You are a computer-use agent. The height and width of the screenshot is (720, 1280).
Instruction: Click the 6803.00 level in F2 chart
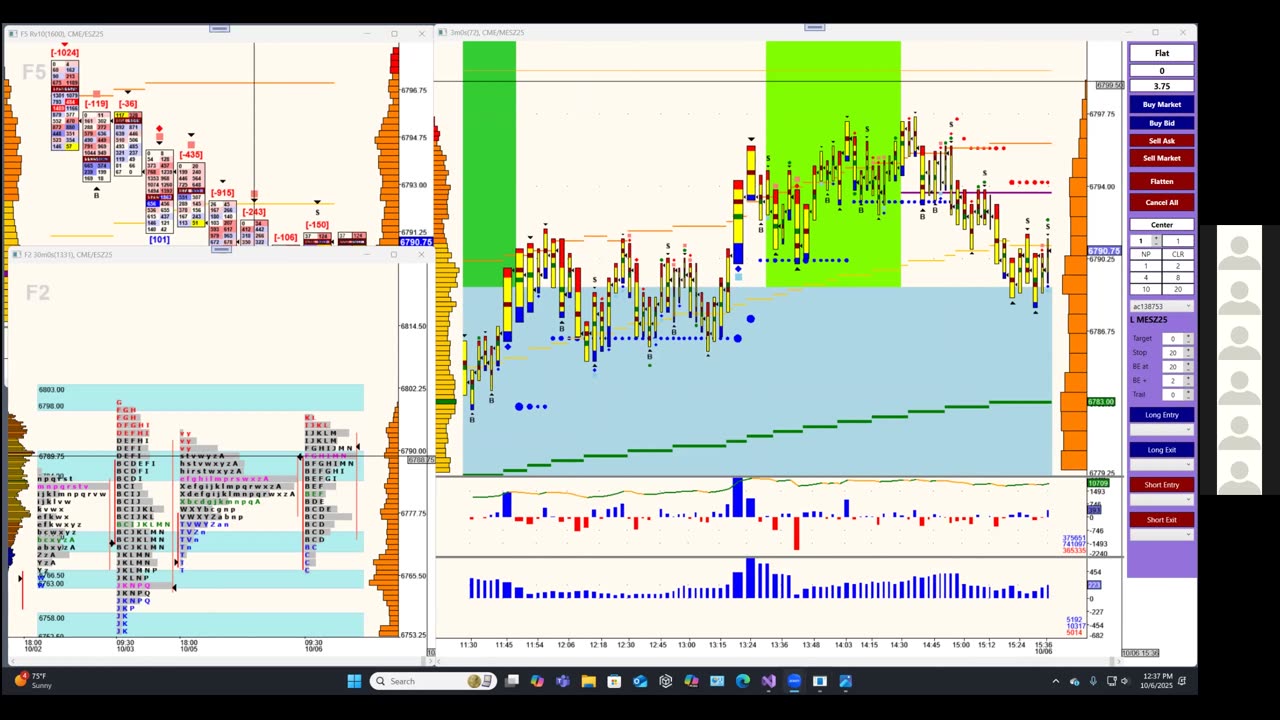[51, 390]
